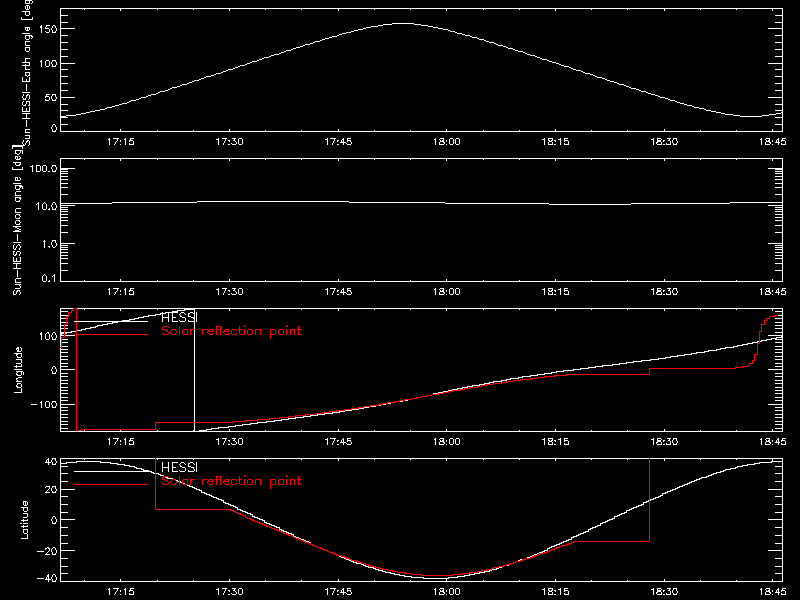Viewport: 800px width, 600px height.
Task: Click the 0.1 tick on Moon angle plot
Action: (49, 278)
